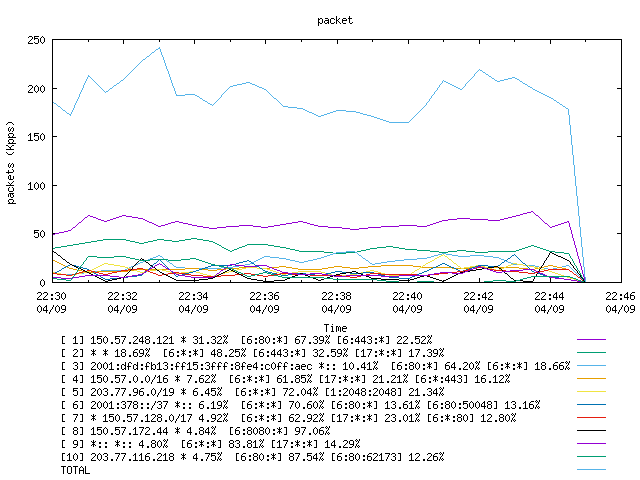Click the 22:30 time tick label
The height and width of the screenshot is (480, 640).
pyautogui.click(x=51, y=296)
